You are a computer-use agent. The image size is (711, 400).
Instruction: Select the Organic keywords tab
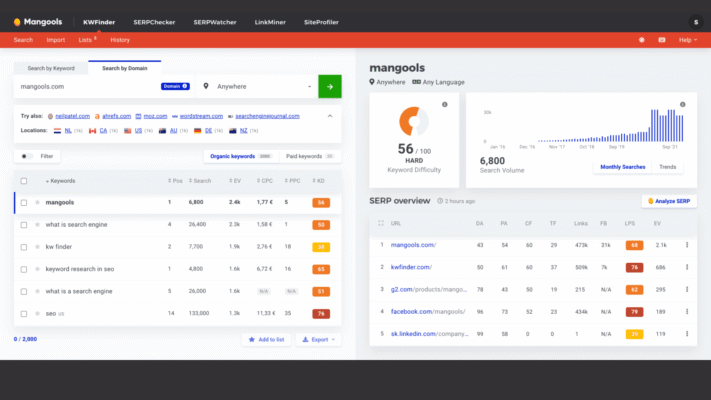point(241,156)
